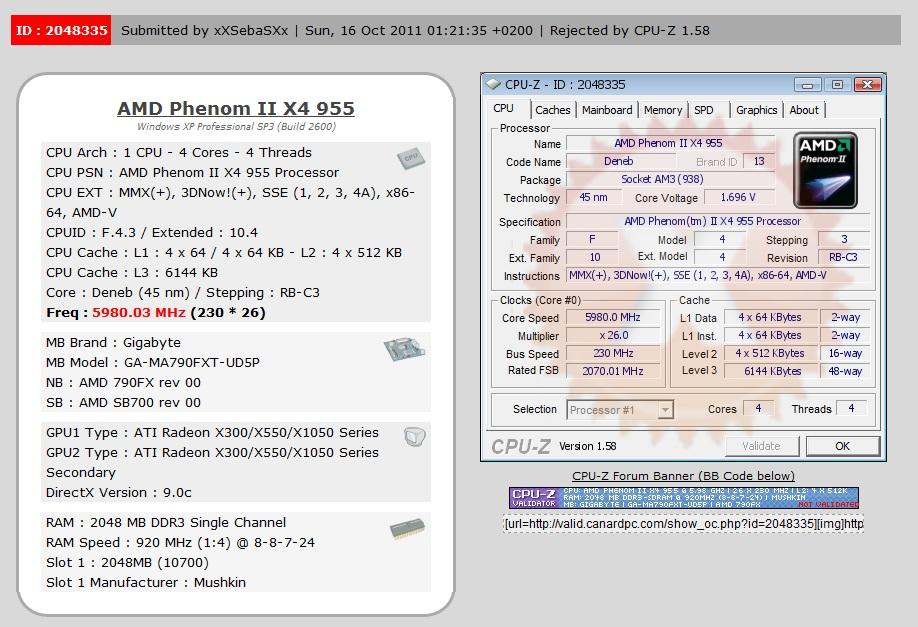Viewport: 918px width, 627px height.
Task: Click the Core Voltage value 1.696 V
Action: [738, 197]
